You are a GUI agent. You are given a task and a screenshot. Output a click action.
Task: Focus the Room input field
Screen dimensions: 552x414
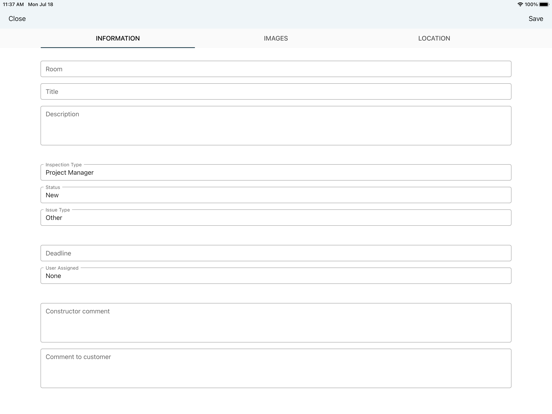[276, 69]
